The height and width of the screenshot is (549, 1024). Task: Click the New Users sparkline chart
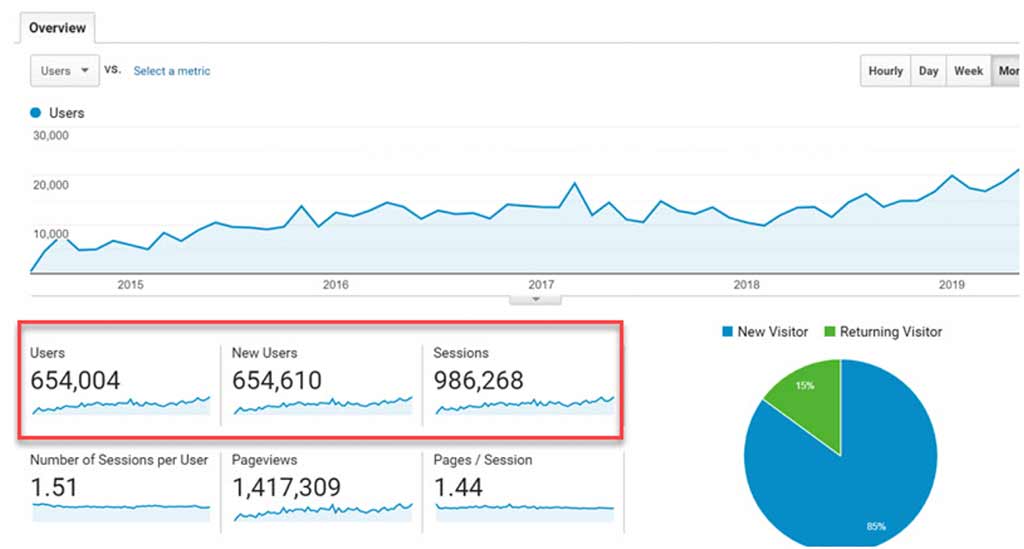pyautogui.click(x=323, y=405)
